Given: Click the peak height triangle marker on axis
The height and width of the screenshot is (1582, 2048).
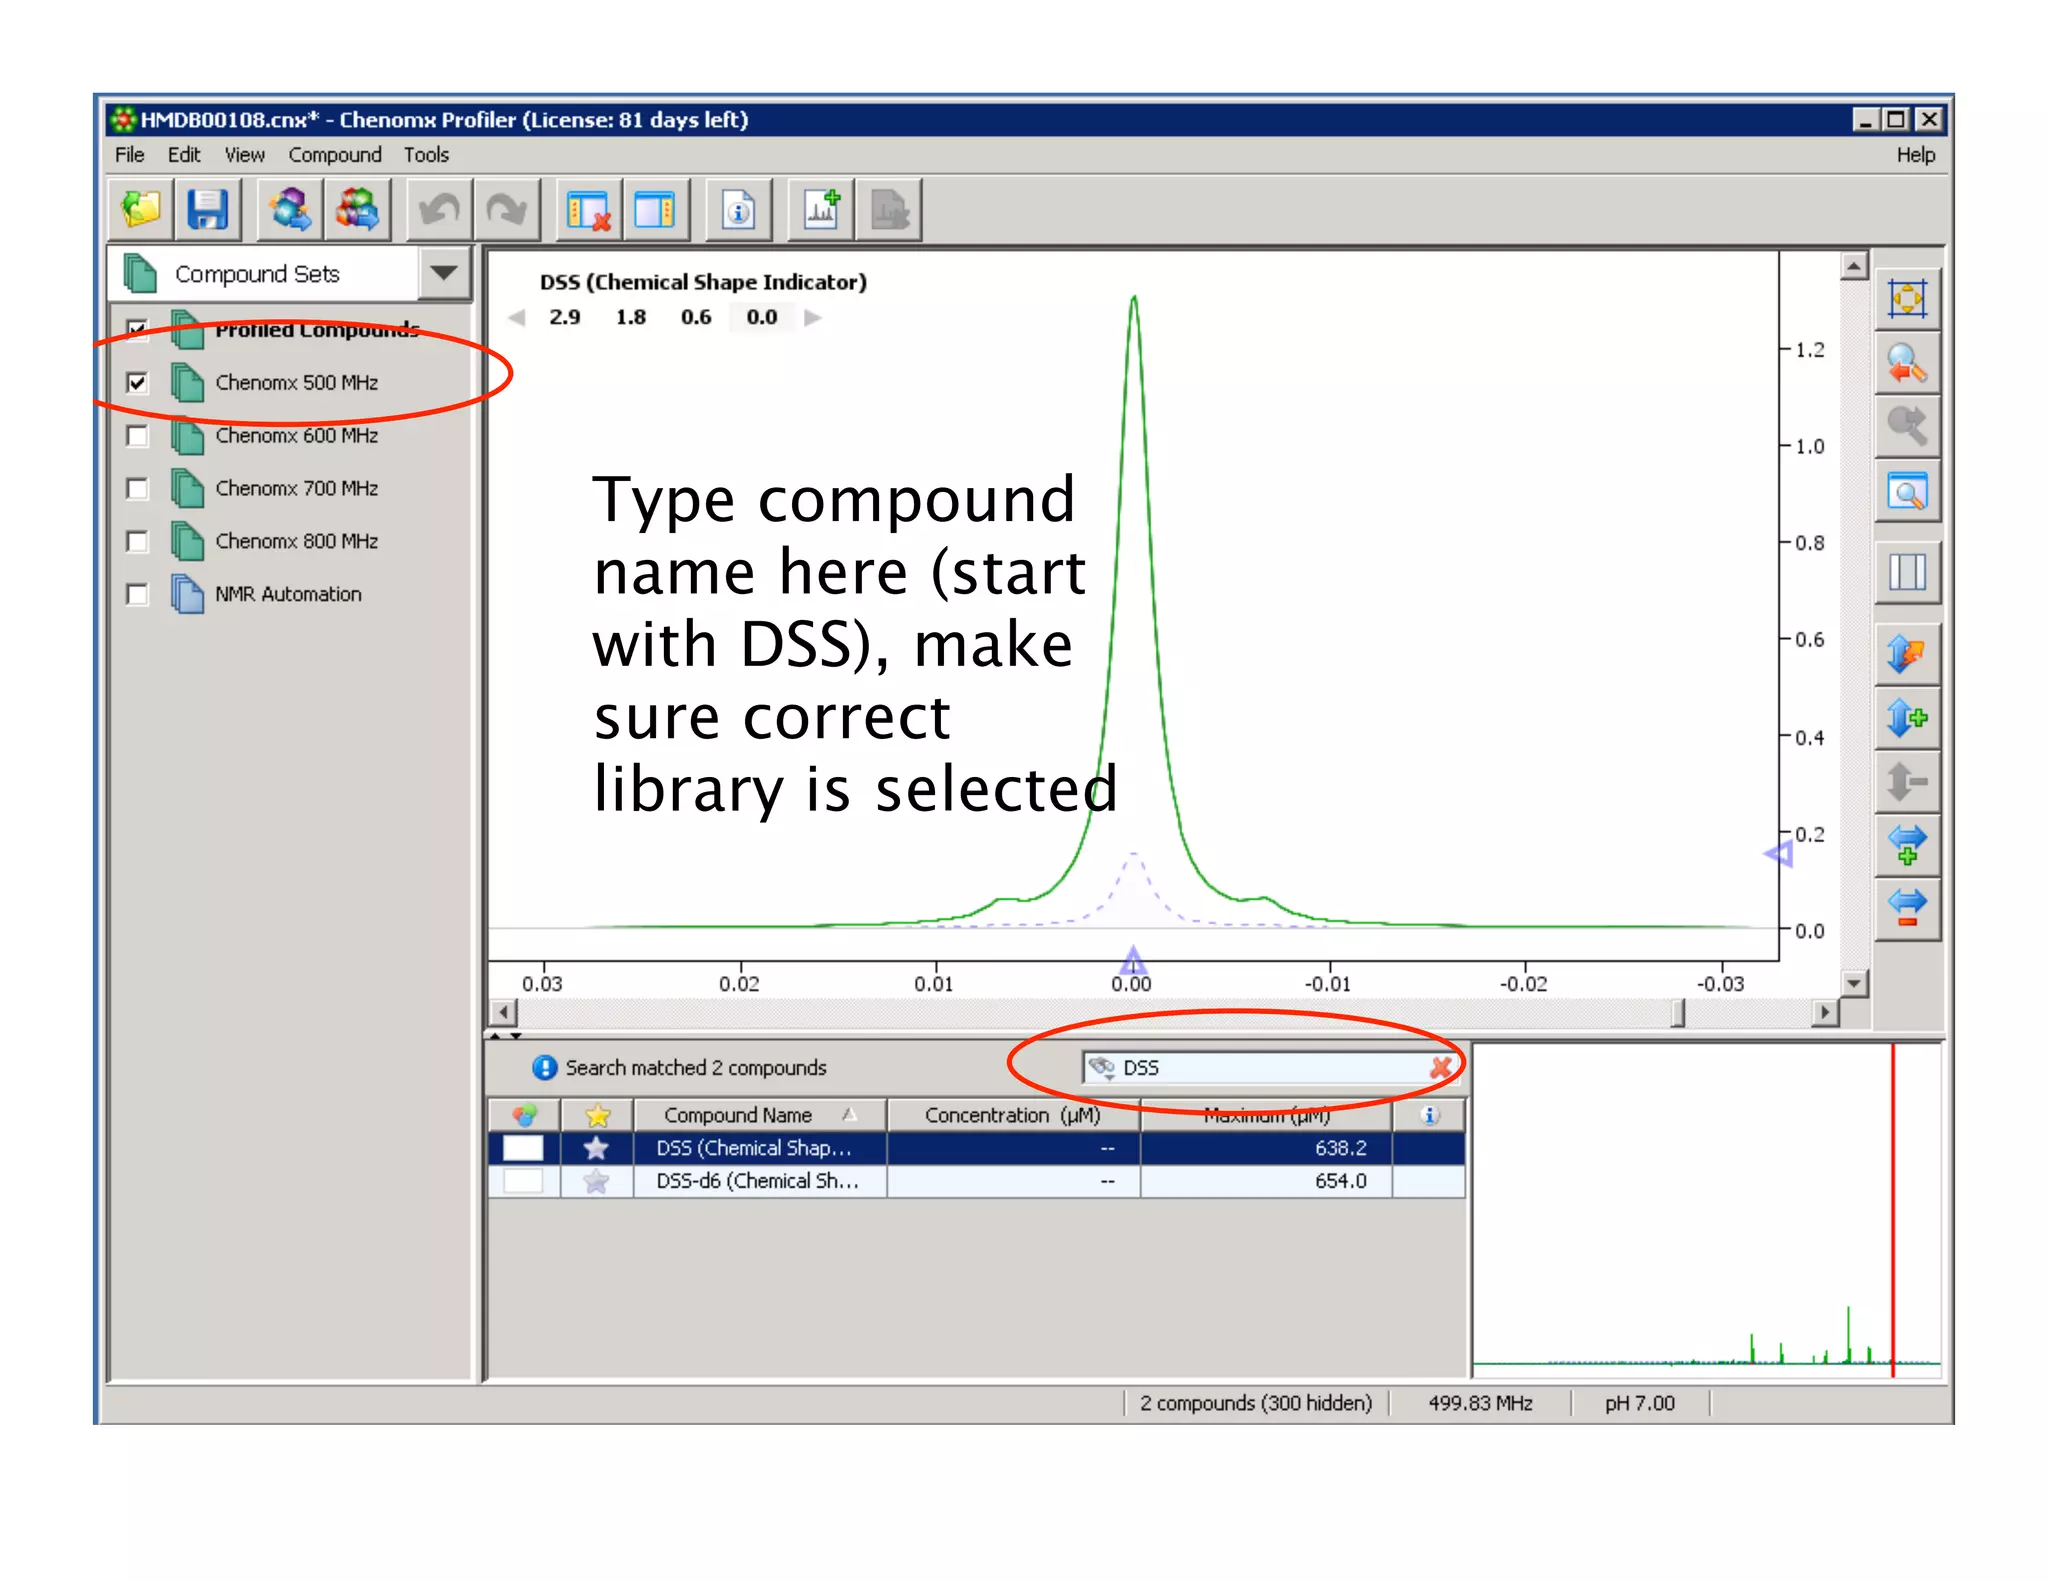Looking at the screenshot, I should 1779,854.
